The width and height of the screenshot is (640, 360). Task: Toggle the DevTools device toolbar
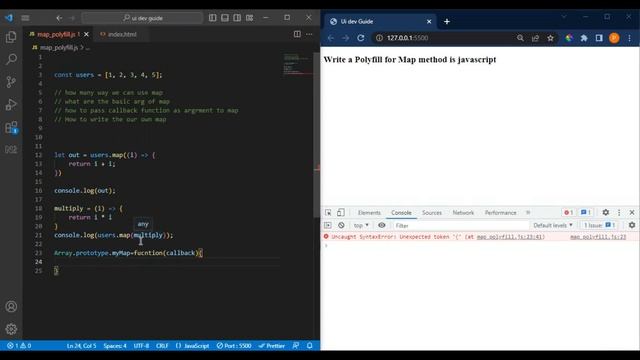click(341, 212)
